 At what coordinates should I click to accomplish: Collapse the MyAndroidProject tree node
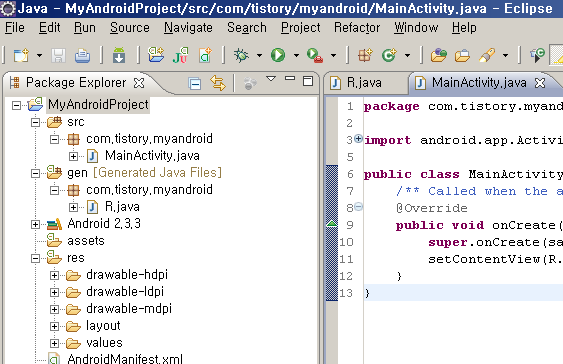click(x=16, y=105)
